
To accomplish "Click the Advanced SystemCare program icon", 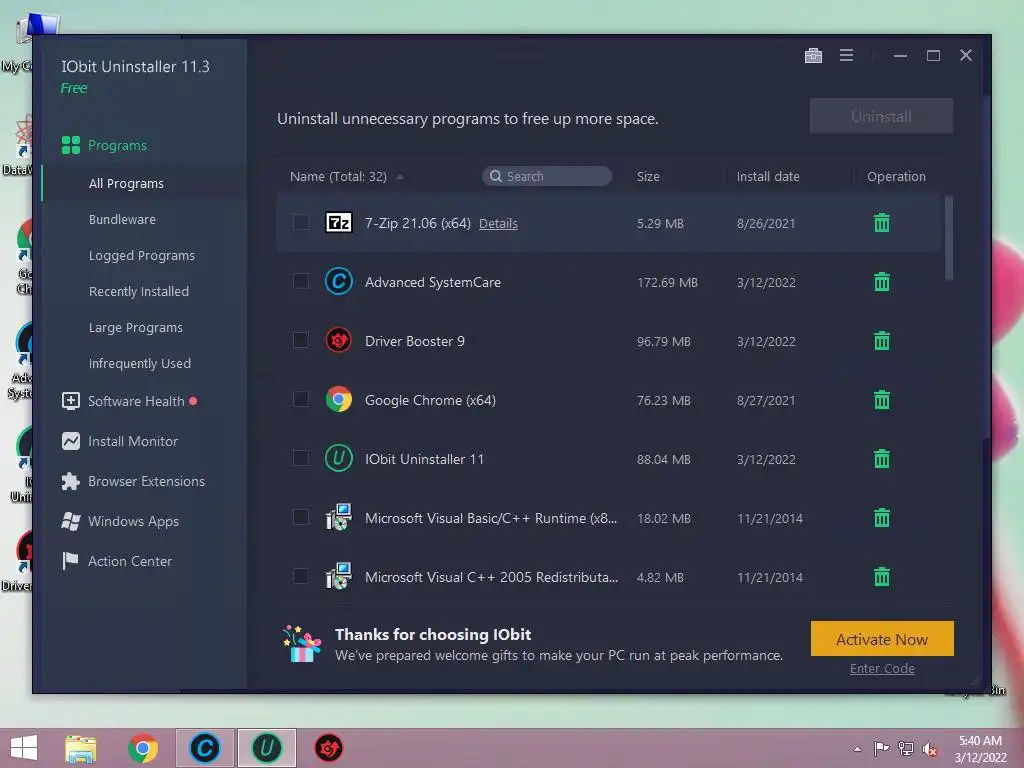I will tap(339, 281).
